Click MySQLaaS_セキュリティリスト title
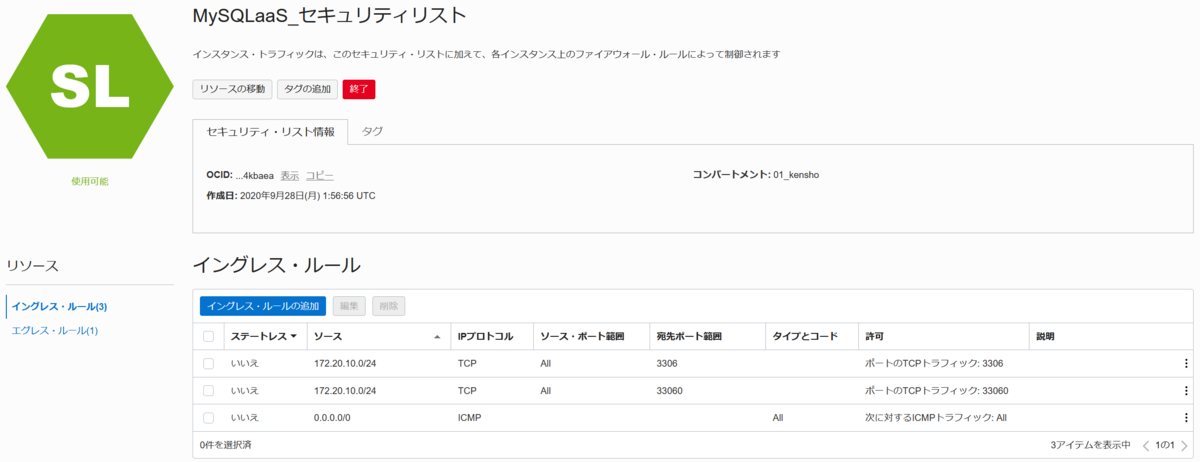 [x=329, y=15]
